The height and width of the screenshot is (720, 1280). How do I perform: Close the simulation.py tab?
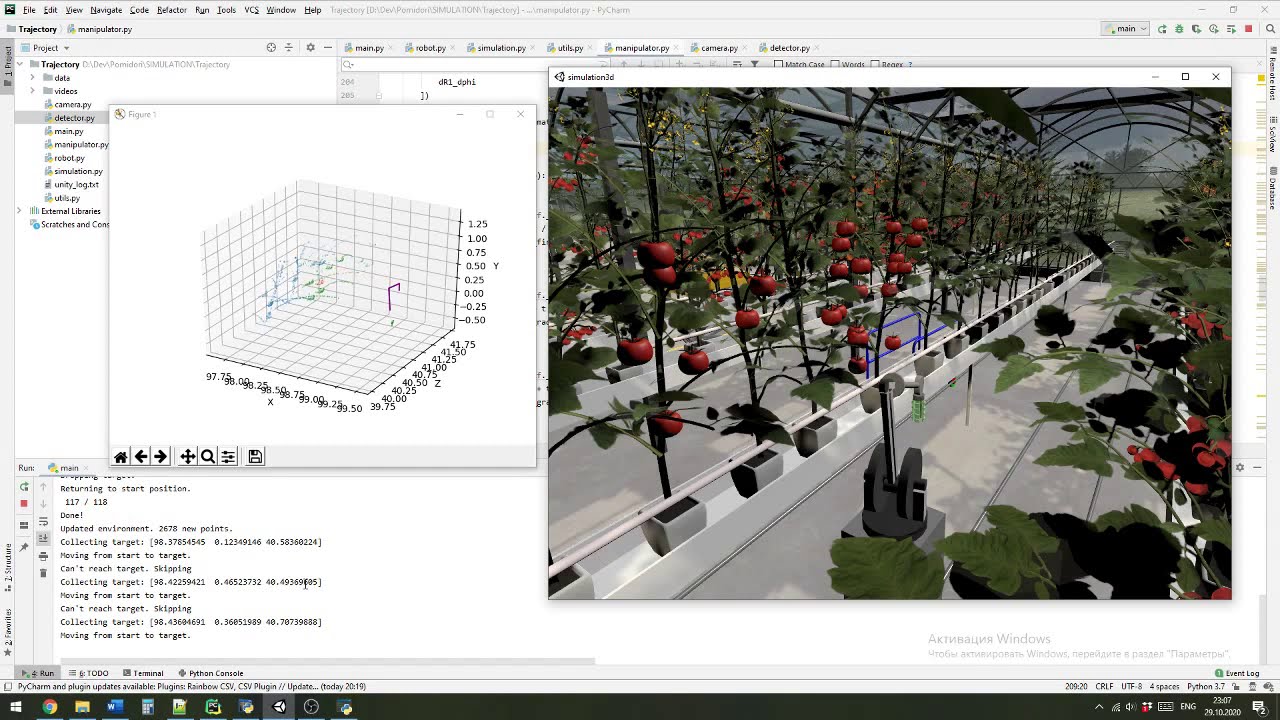(531, 48)
